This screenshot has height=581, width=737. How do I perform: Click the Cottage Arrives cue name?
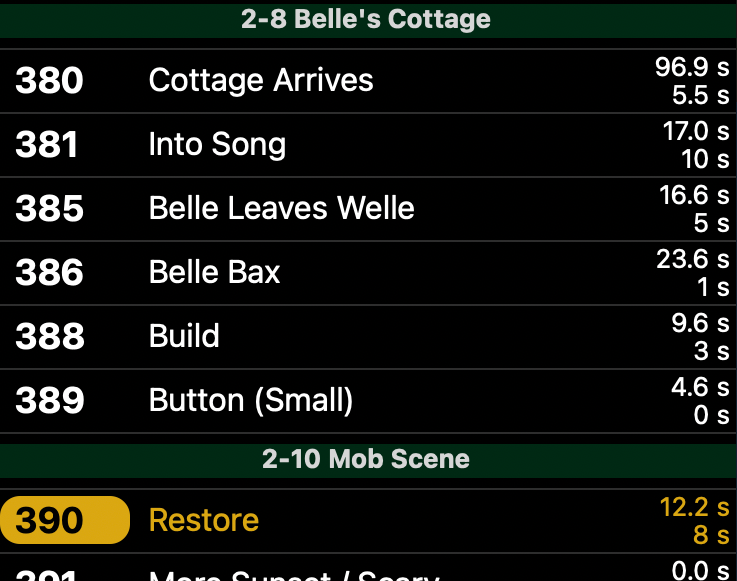(261, 81)
